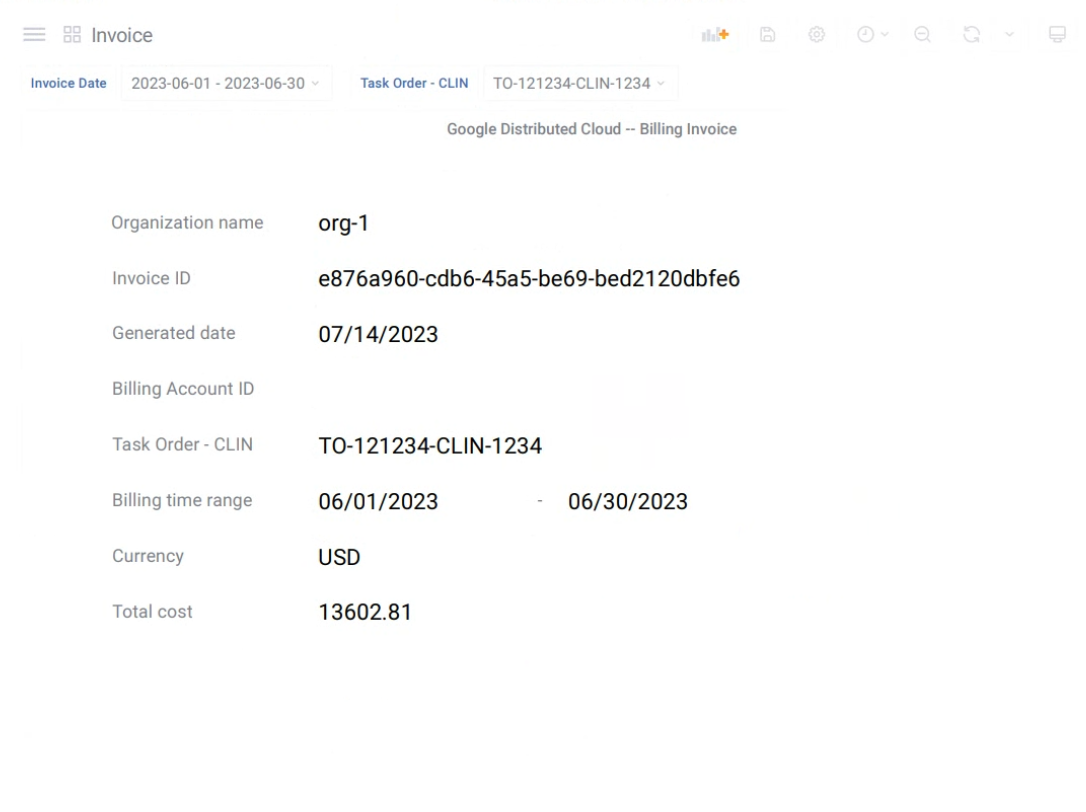The height and width of the screenshot is (812, 1086).
Task: Click the dashboard grid icon beside Invoice title
Action: click(x=69, y=34)
